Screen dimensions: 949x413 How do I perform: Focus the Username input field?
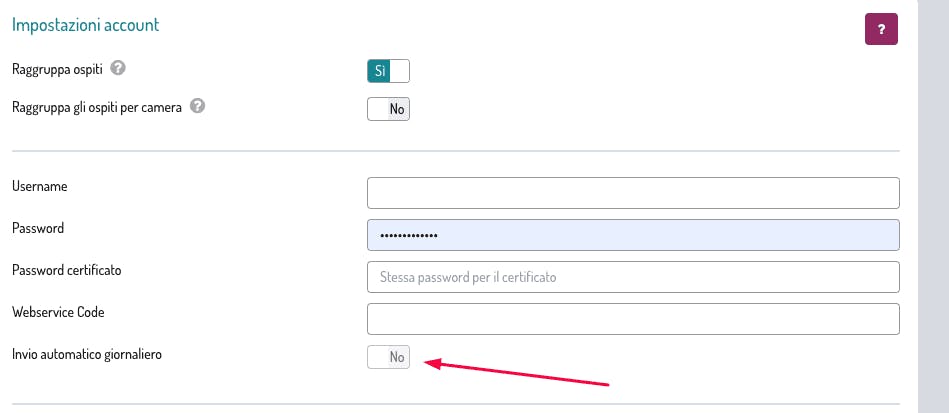[633, 192]
